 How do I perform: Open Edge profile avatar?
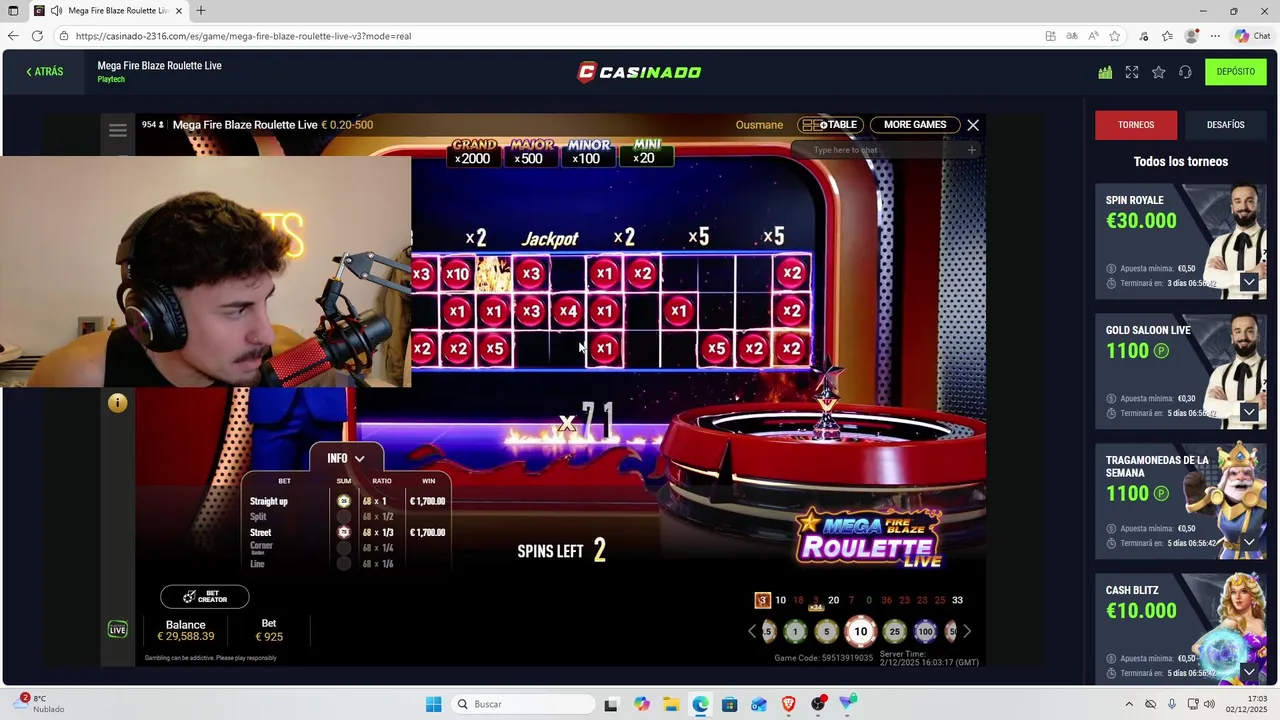[1191, 36]
